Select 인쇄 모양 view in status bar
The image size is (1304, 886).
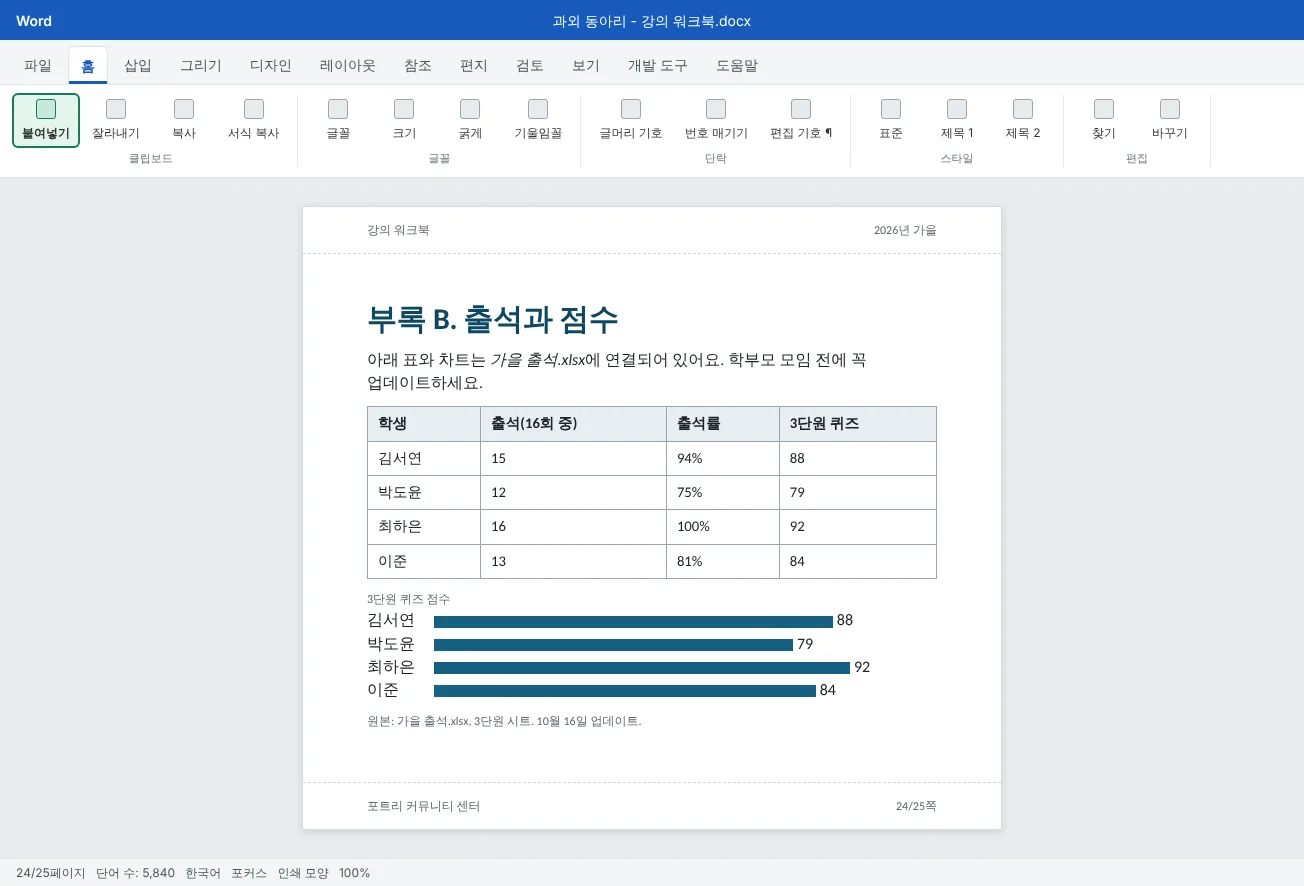point(303,873)
